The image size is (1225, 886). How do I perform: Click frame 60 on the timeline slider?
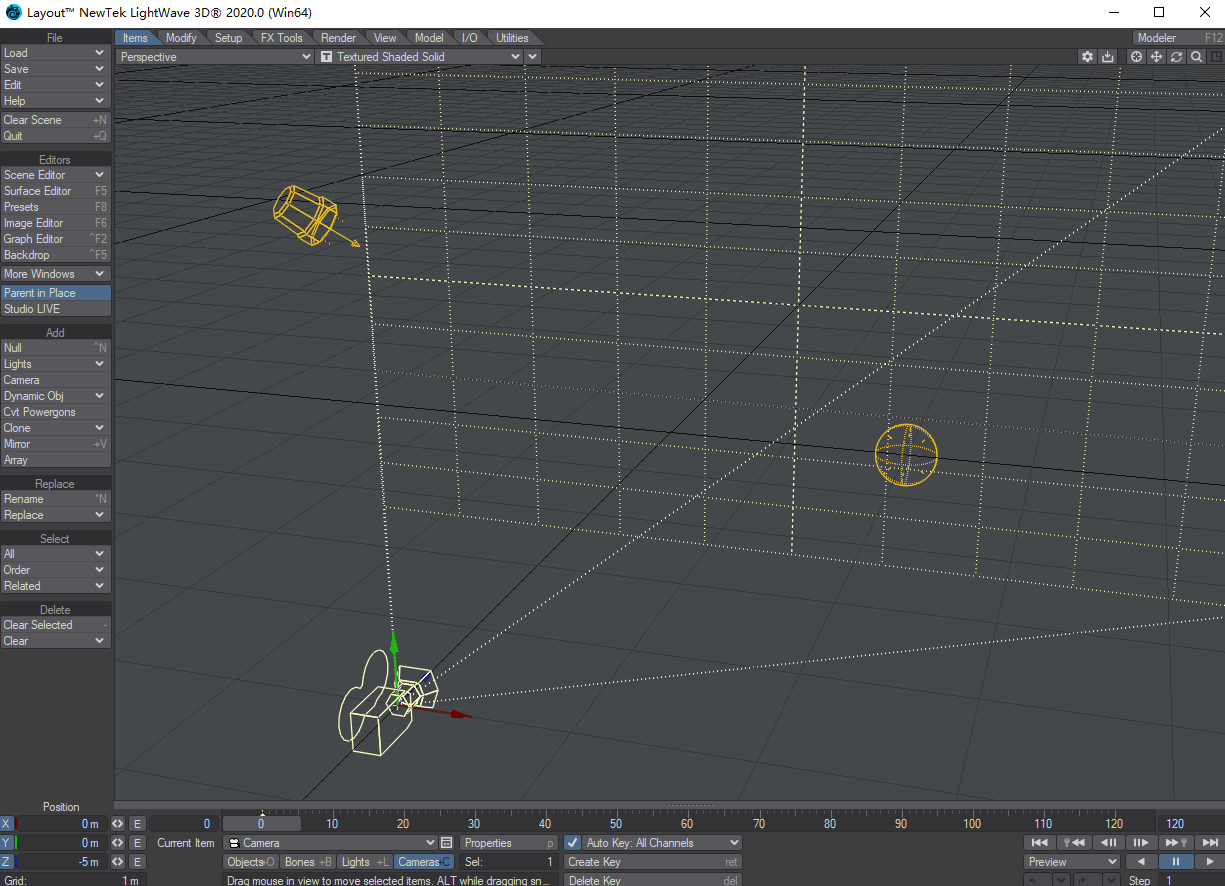click(687, 824)
